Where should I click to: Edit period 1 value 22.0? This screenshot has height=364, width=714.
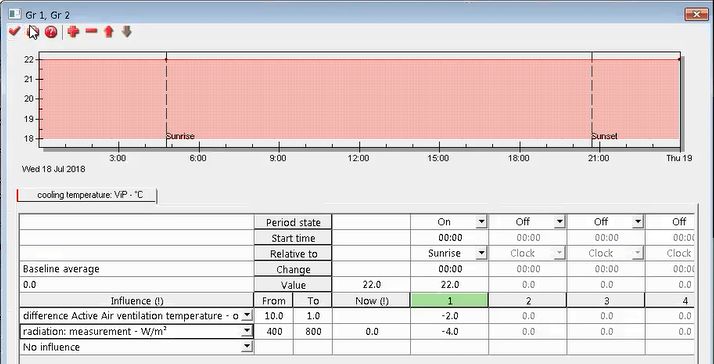pos(450,285)
